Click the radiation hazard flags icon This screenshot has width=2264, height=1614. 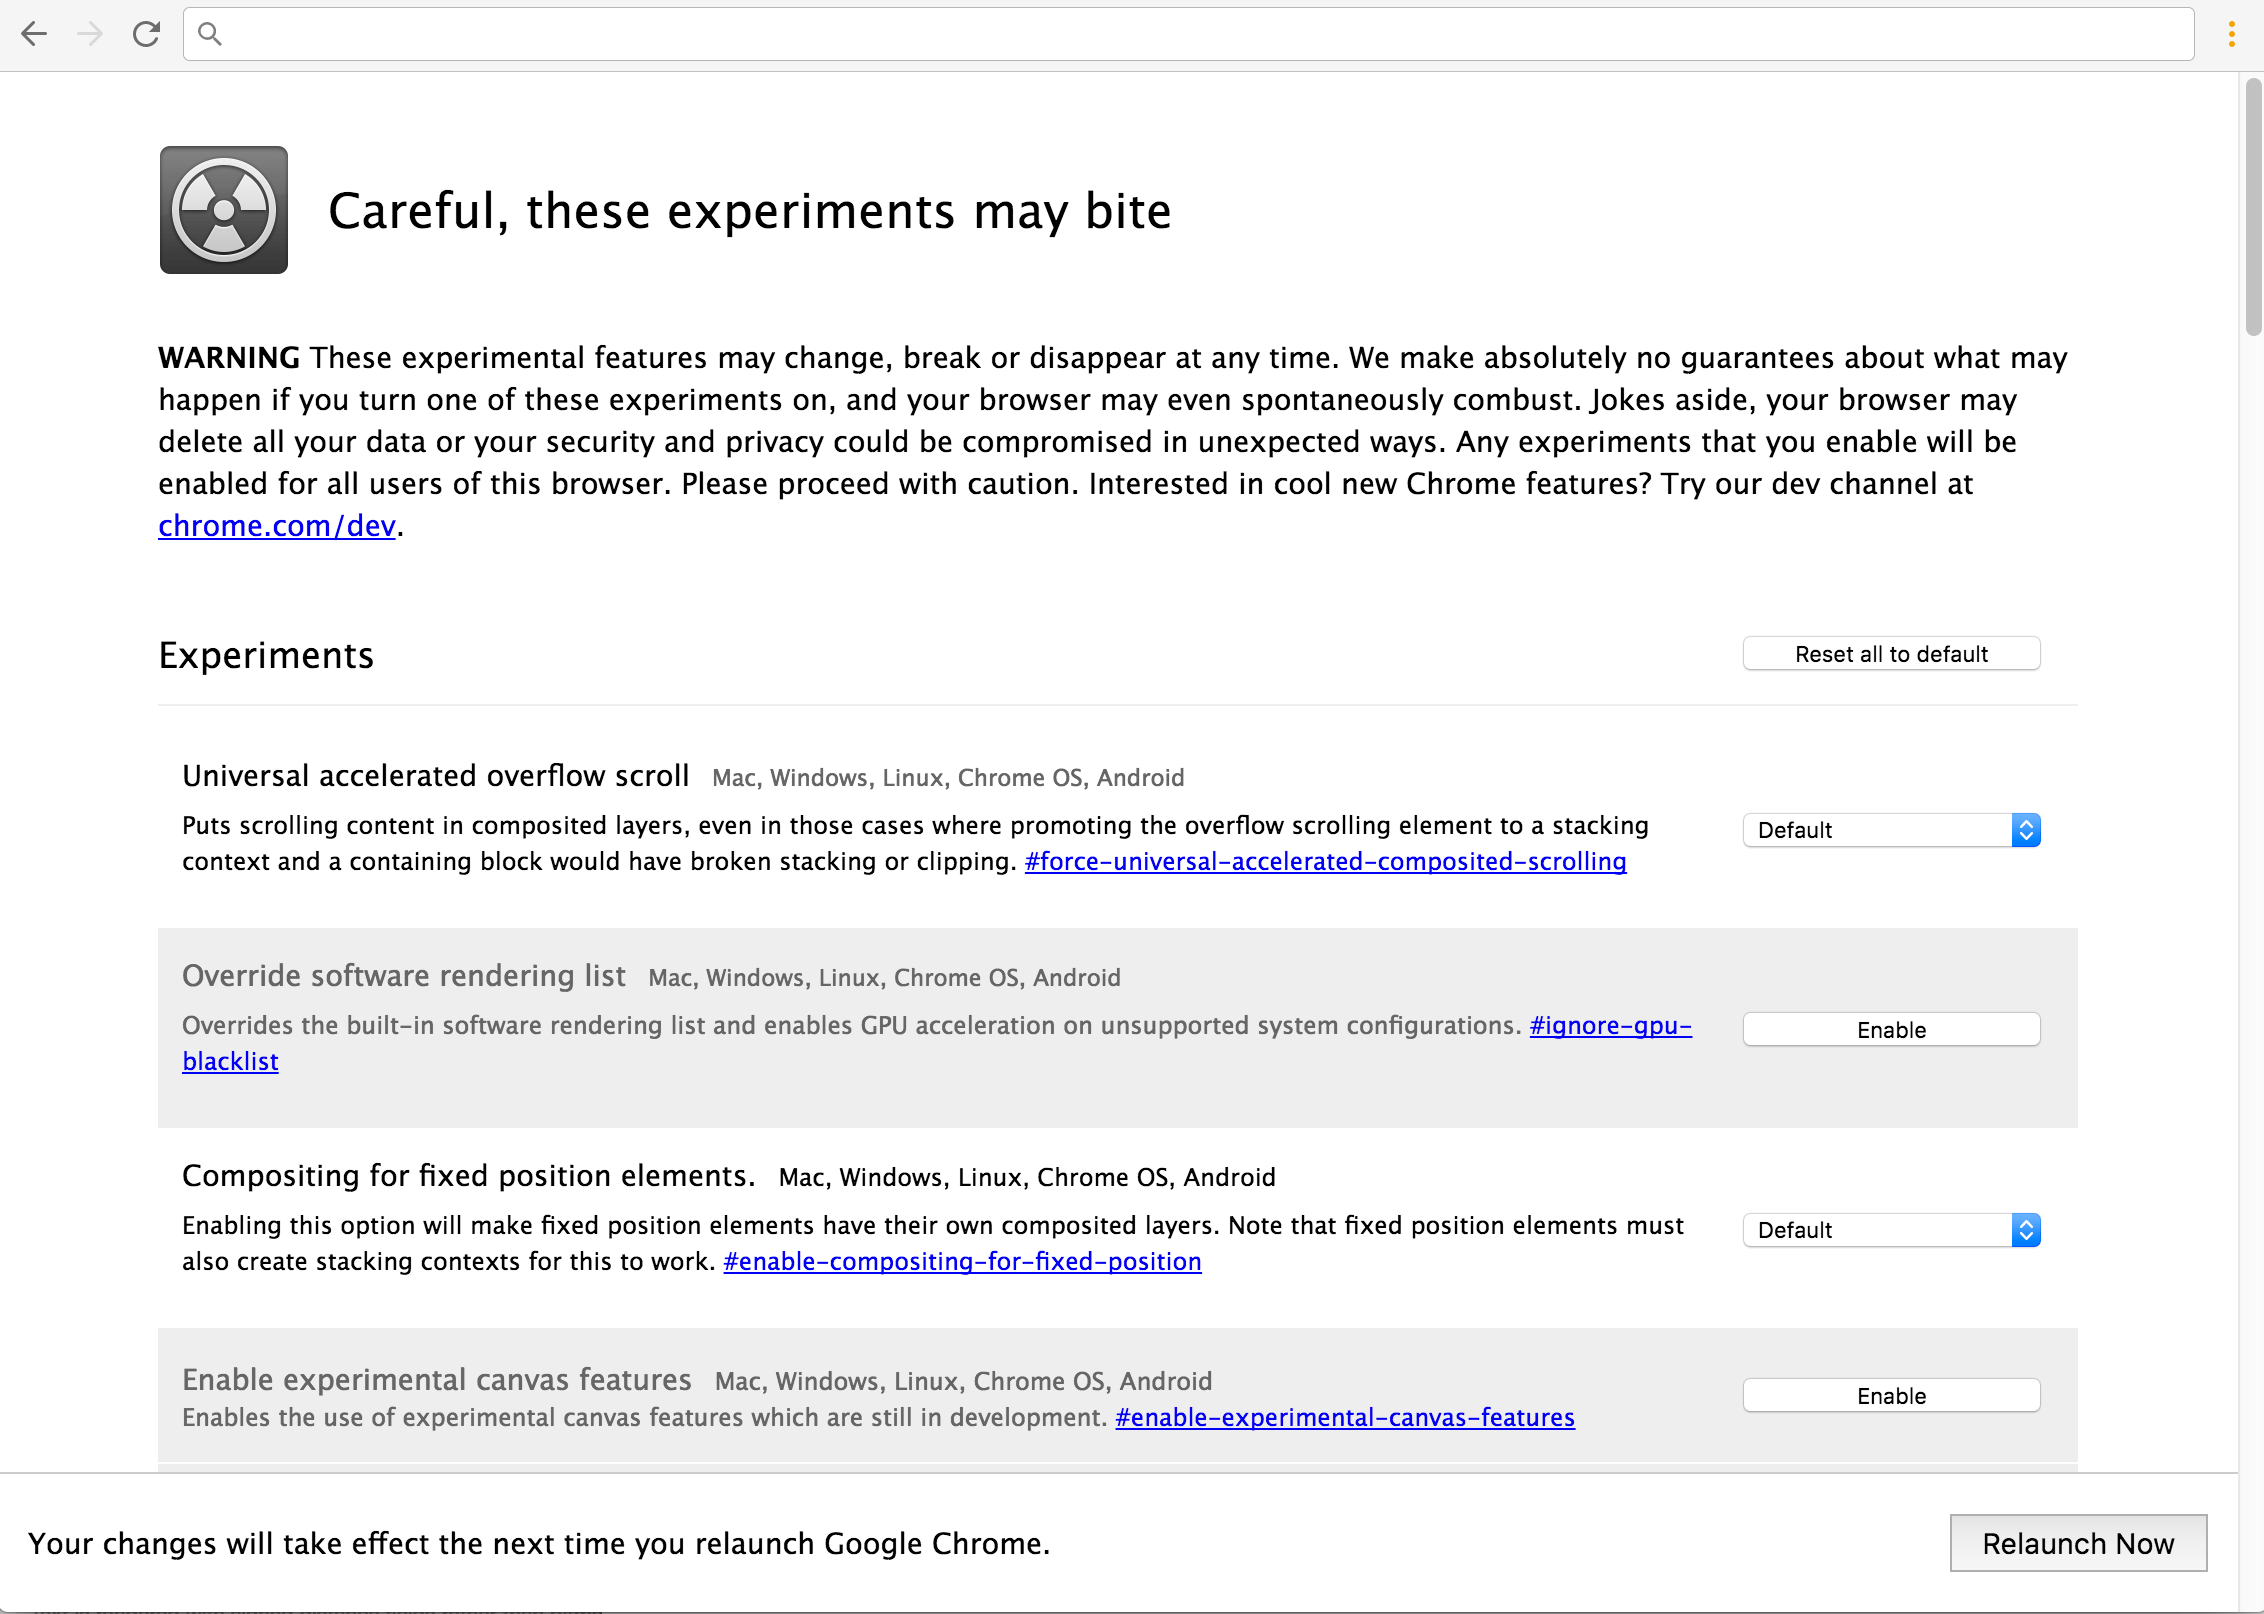(224, 210)
